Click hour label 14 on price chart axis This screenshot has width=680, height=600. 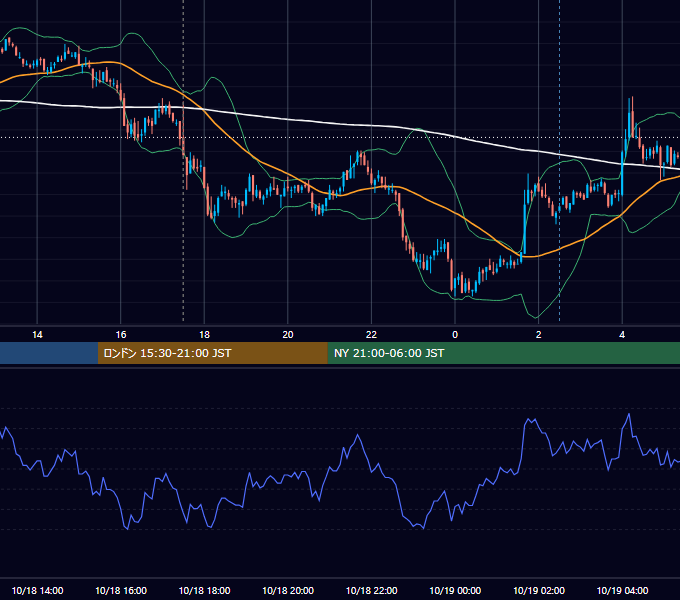click(x=37, y=335)
